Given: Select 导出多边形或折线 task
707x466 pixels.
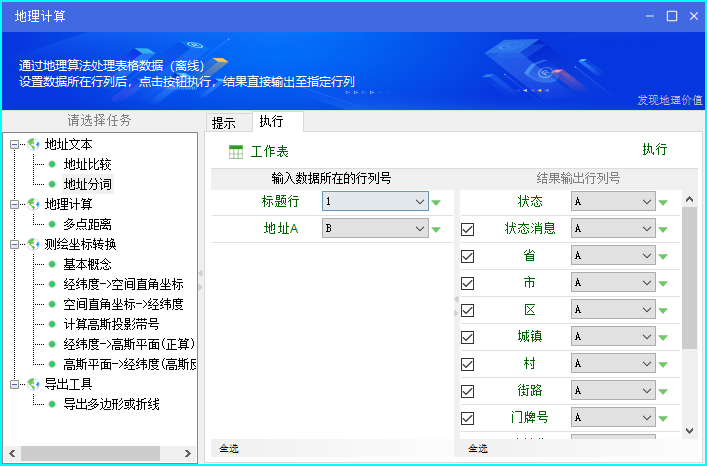Looking at the screenshot, I should [111, 404].
